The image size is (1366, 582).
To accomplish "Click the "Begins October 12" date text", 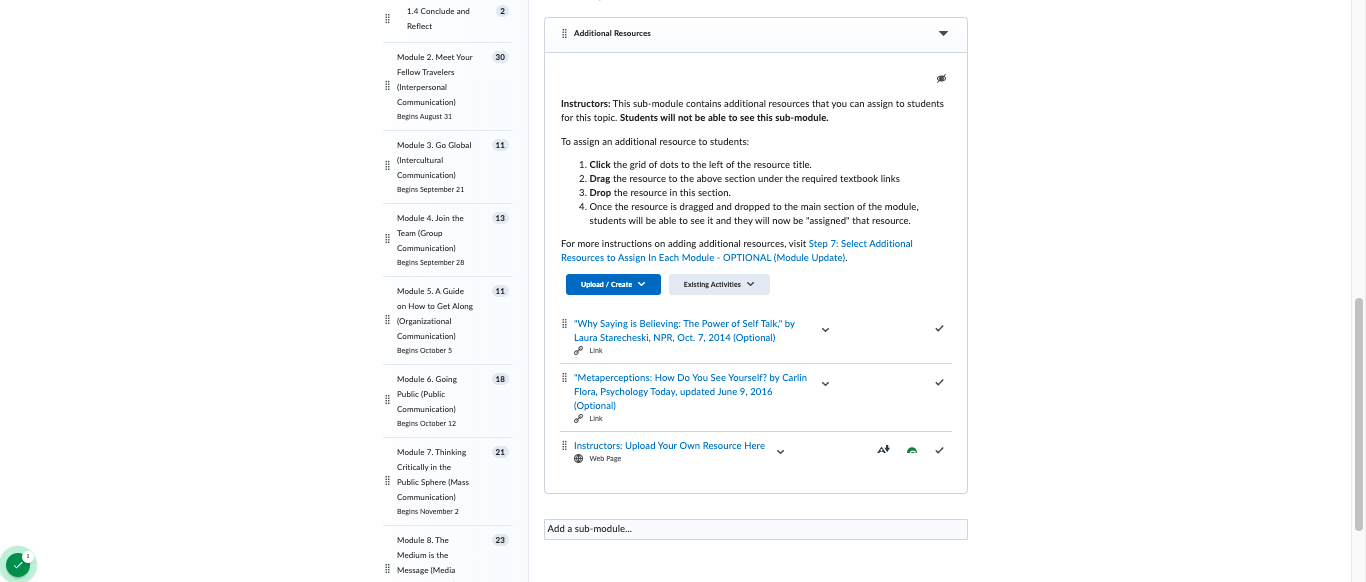I will [426, 423].
